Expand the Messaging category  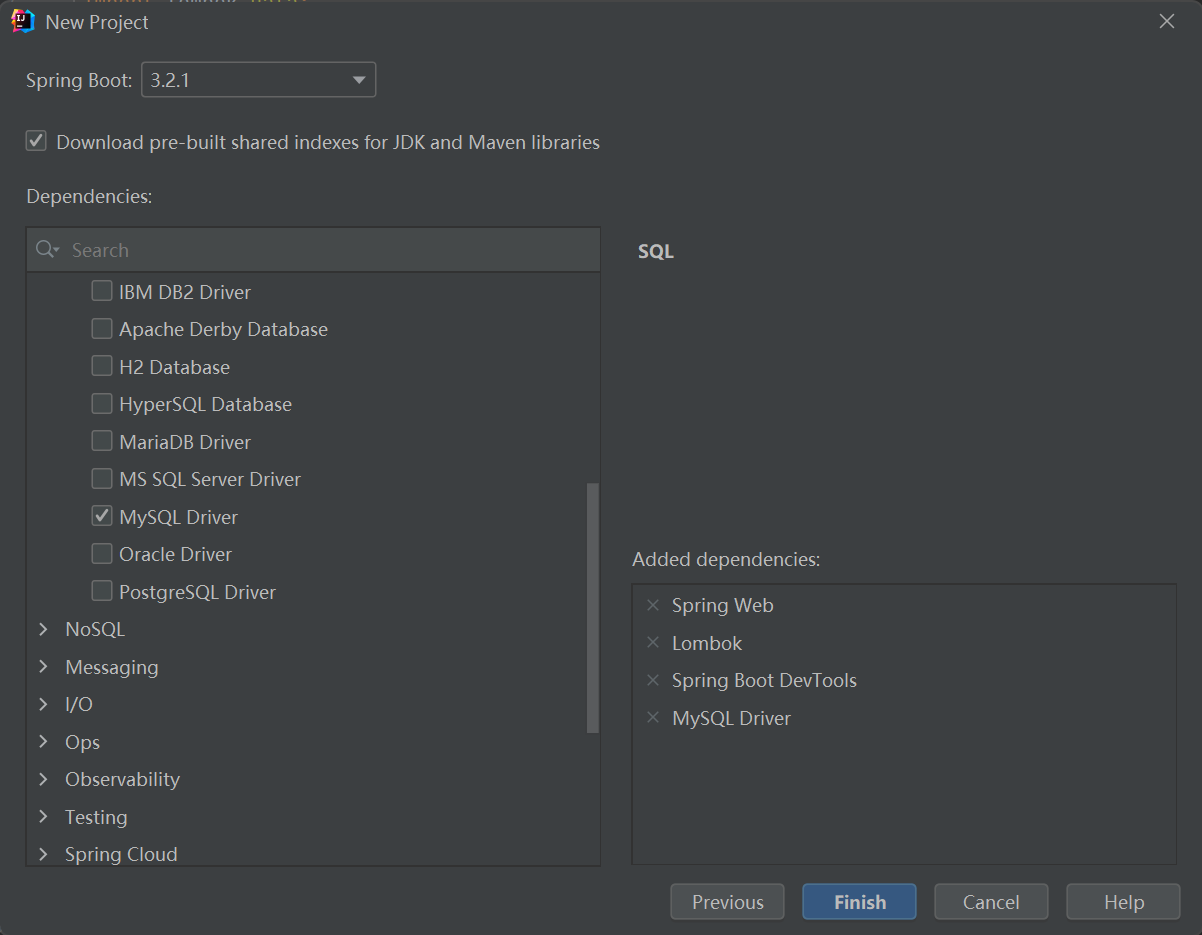[x=43, y=667]
